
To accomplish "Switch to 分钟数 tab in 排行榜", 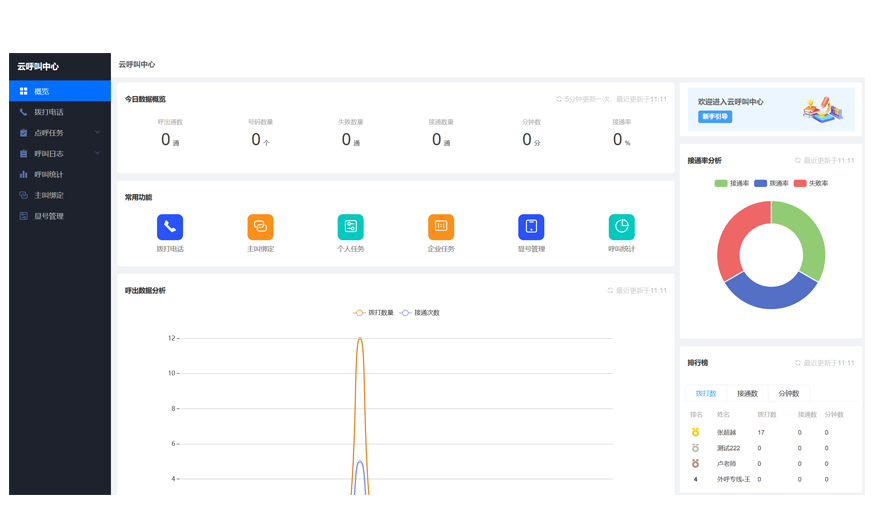I will click(x=788, y=394).
